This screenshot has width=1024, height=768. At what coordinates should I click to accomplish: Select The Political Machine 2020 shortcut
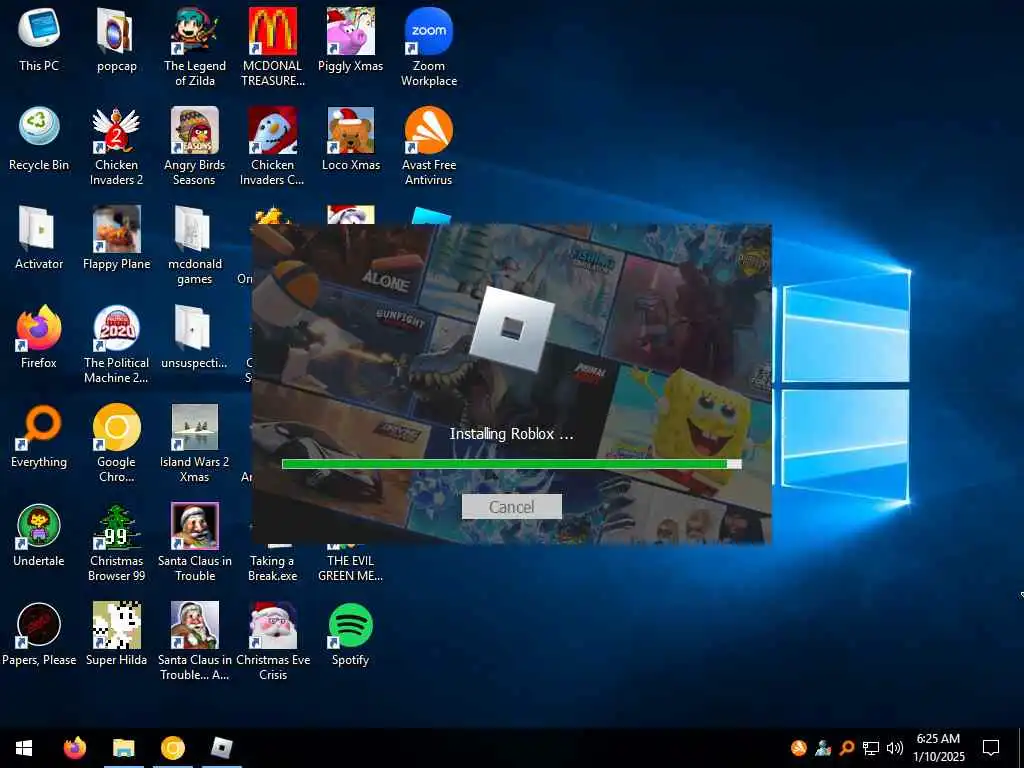coord(116,344)
